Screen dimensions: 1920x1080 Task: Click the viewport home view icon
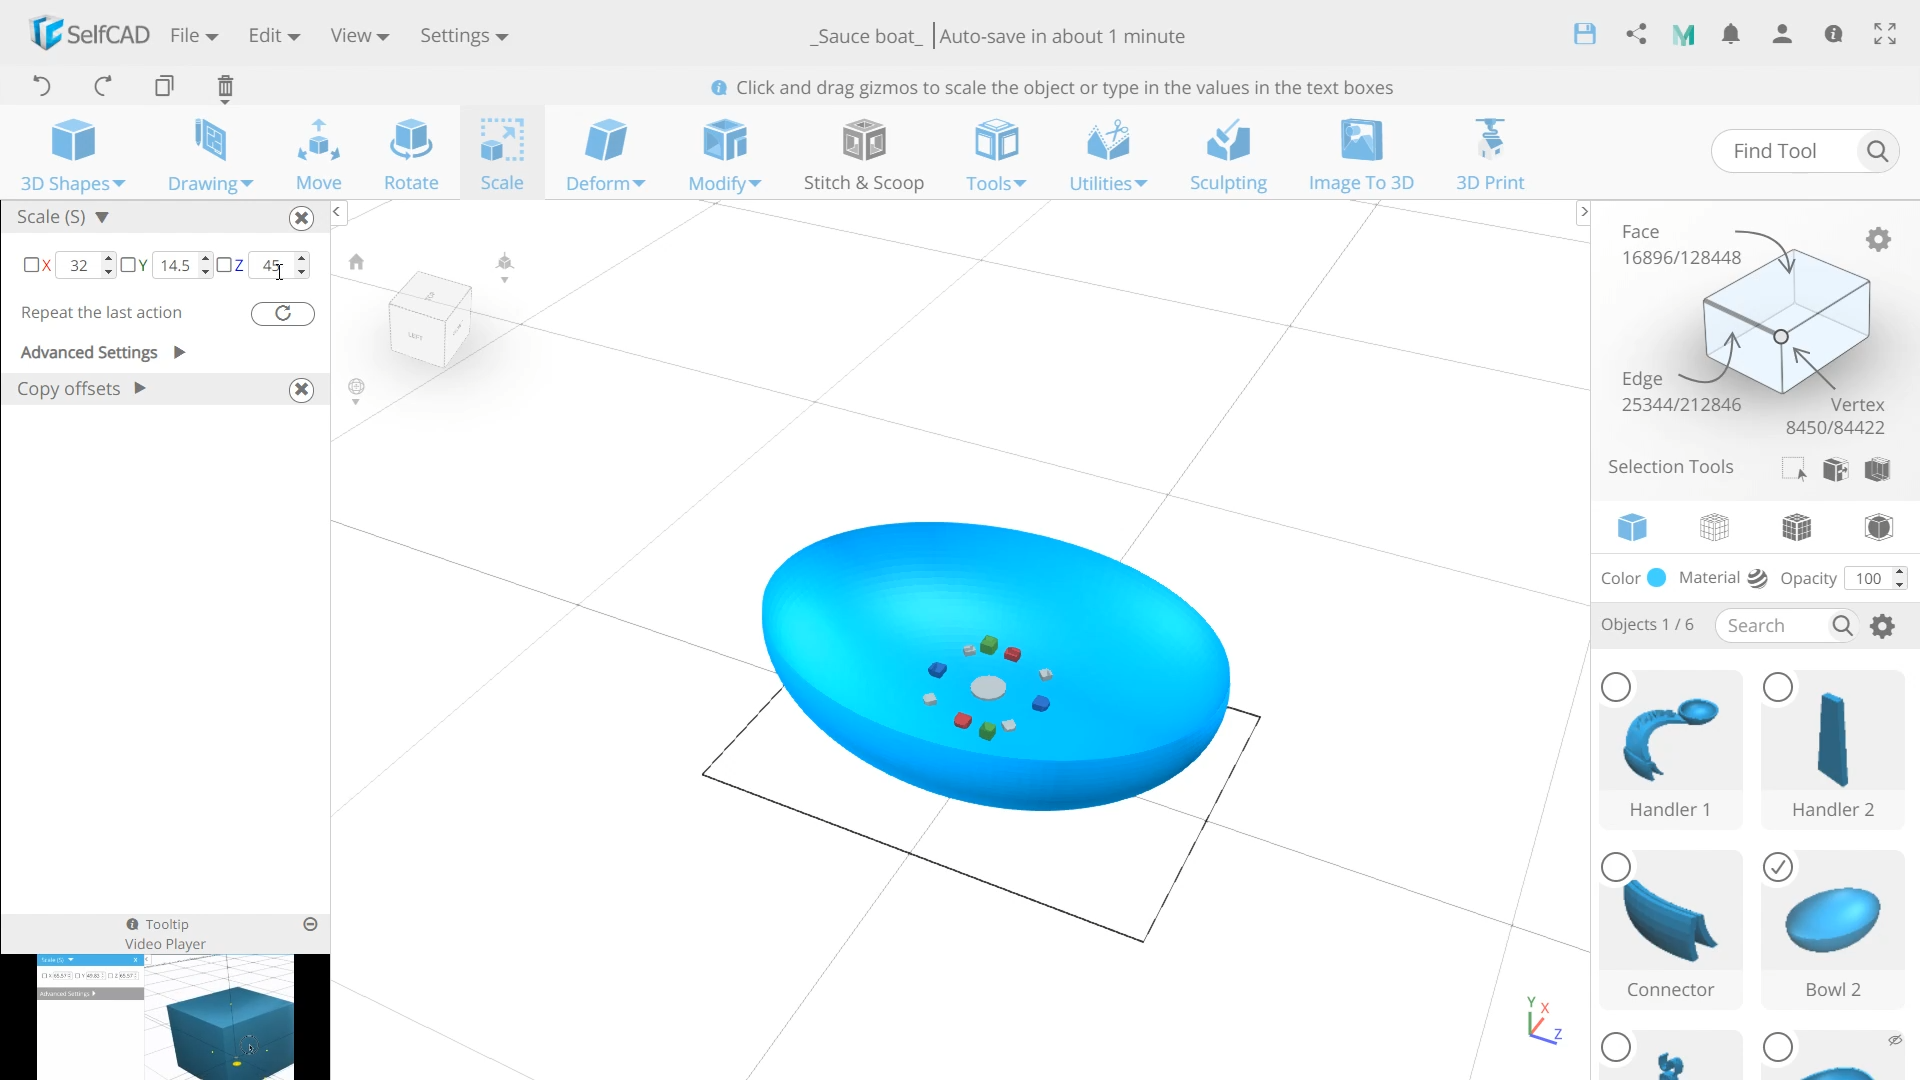[356, 262]
